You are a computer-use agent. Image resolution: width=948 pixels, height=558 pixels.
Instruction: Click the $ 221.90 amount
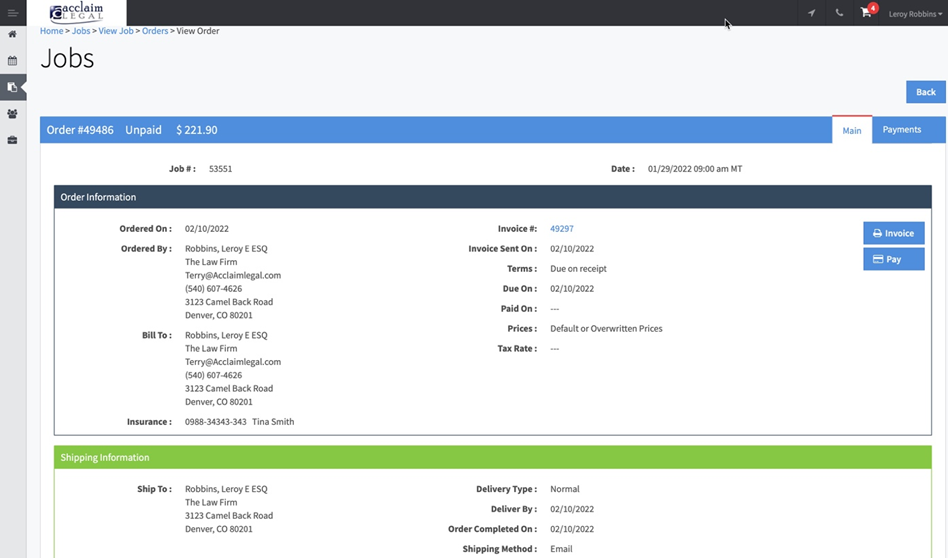coord(196,130)
